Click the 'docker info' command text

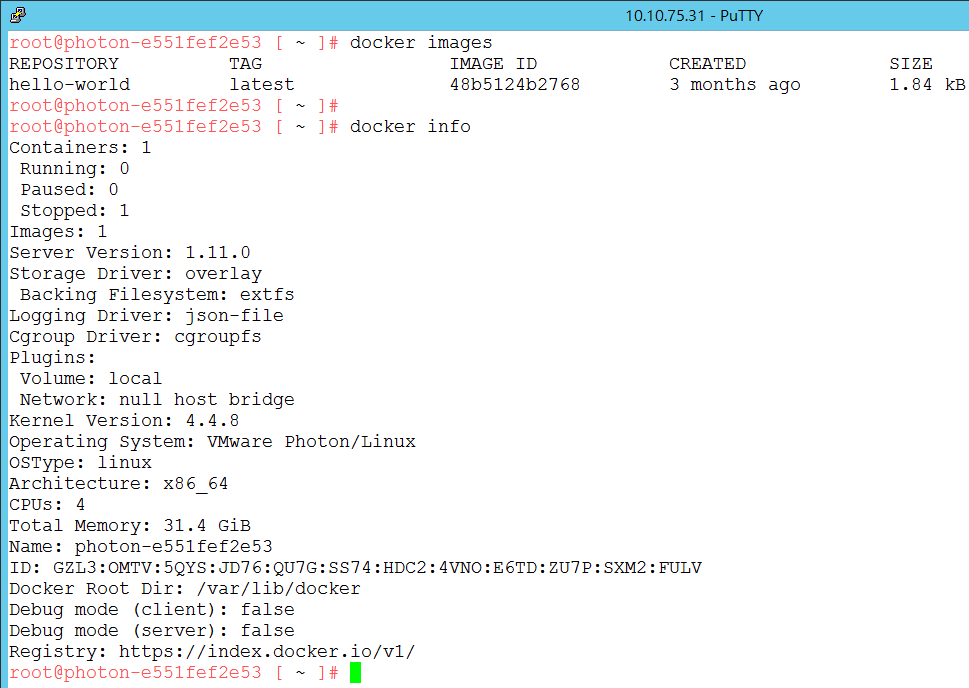coord(410,127)
